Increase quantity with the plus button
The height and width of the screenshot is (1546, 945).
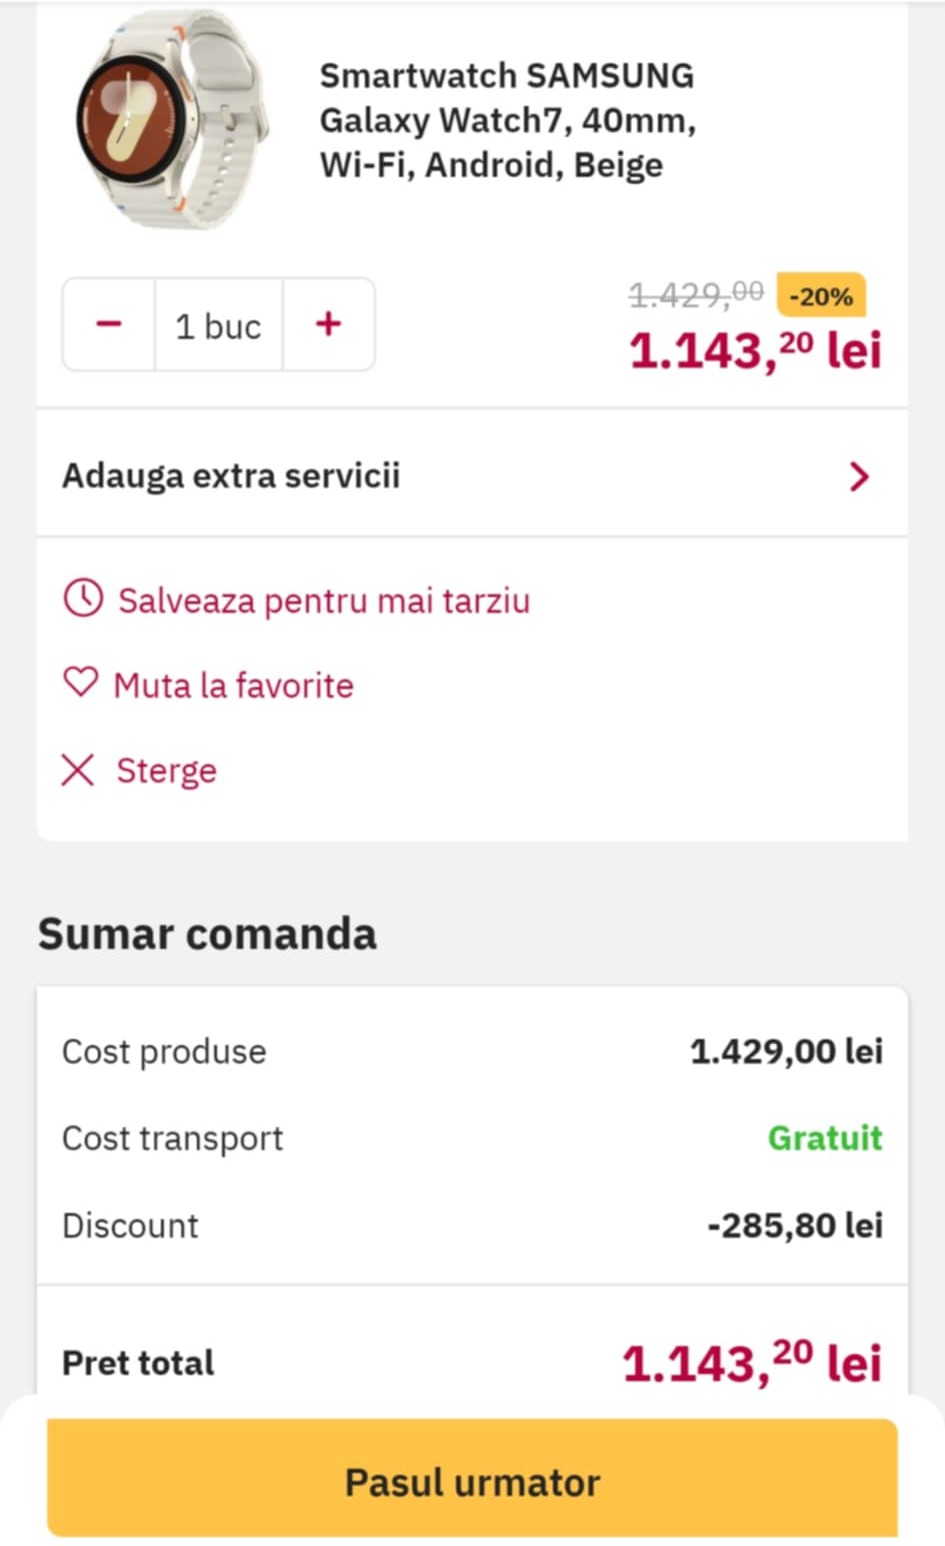(328, 324)
